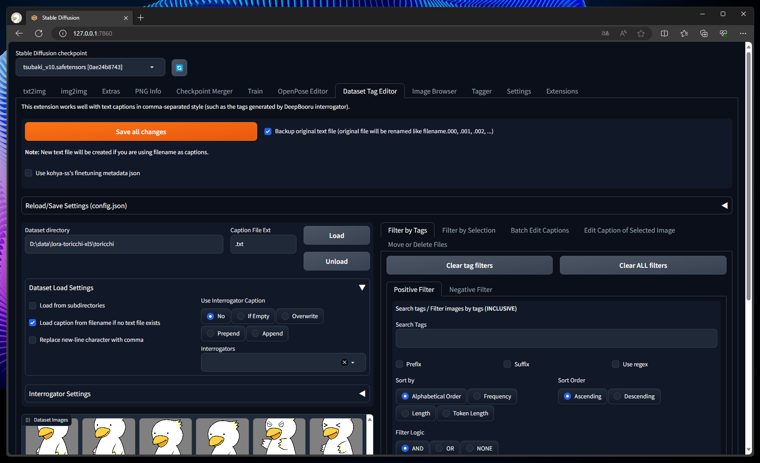Open the read aloud icon
The image size is (760, 463).
(623, 33)
